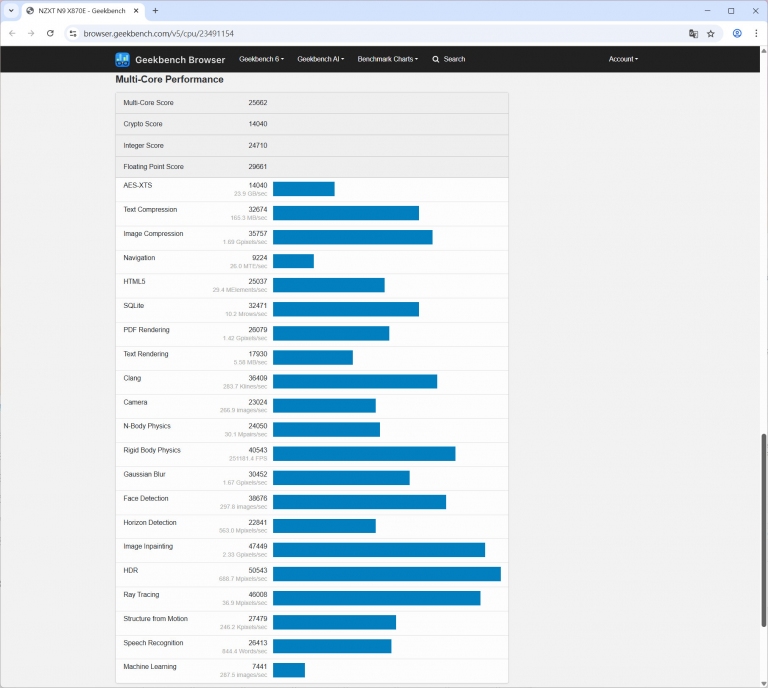The image size is (768, 688).
Task: Open the Chrome profile icon
Action: click(x=737, y=33)
